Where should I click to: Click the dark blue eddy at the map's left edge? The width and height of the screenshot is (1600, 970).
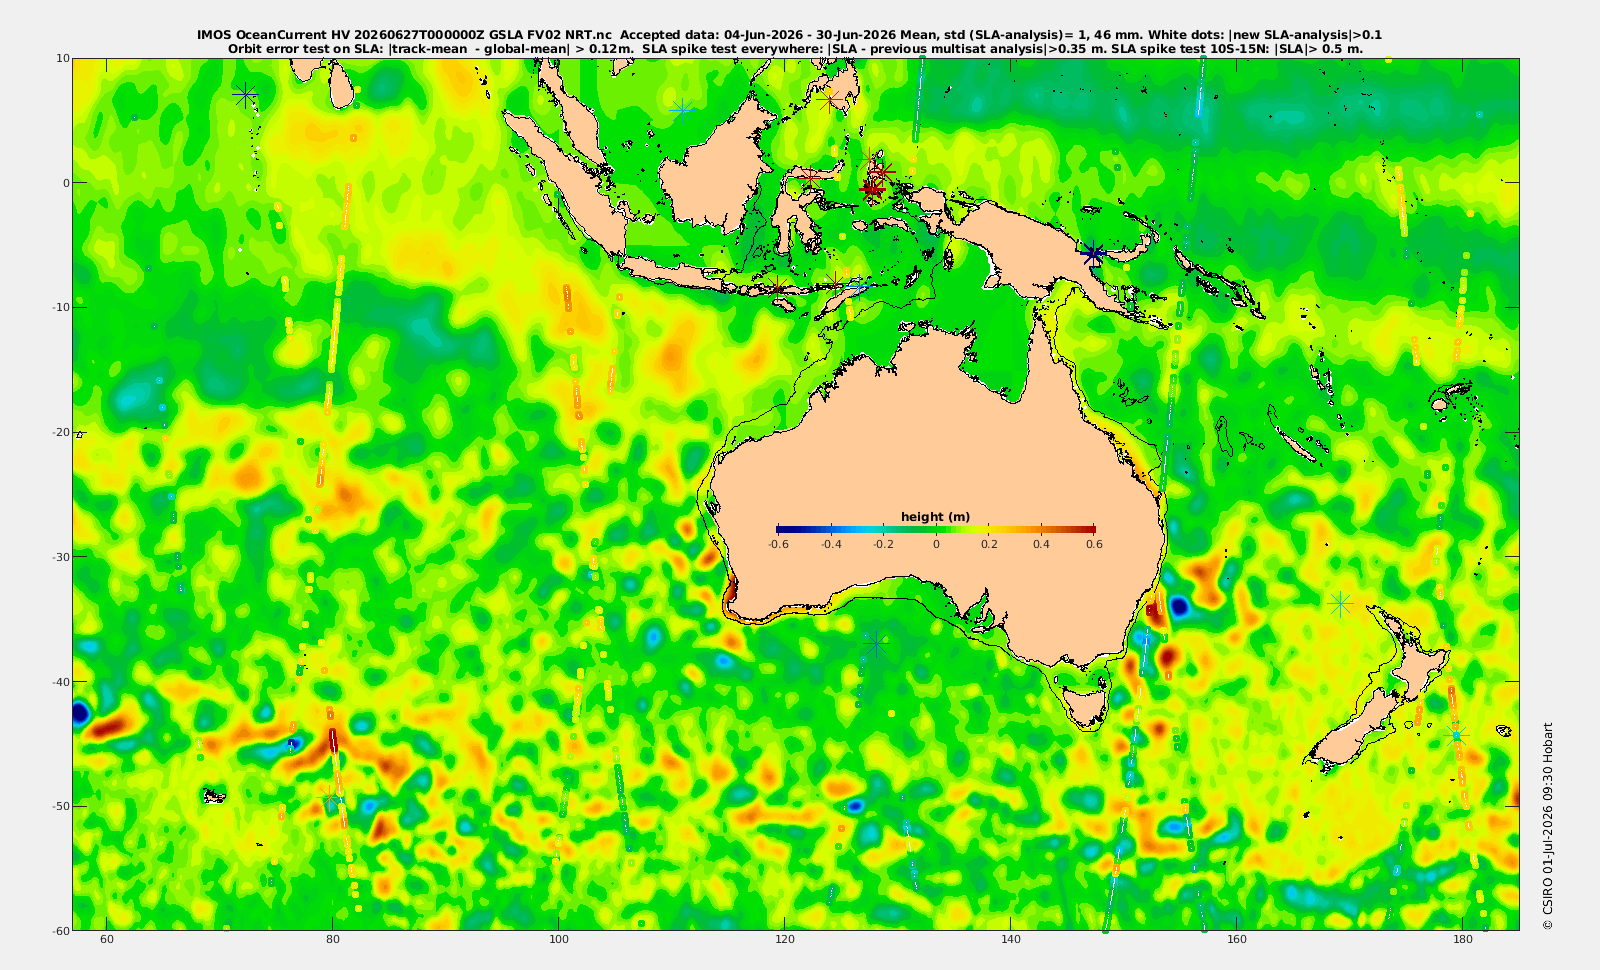(80, 713)
